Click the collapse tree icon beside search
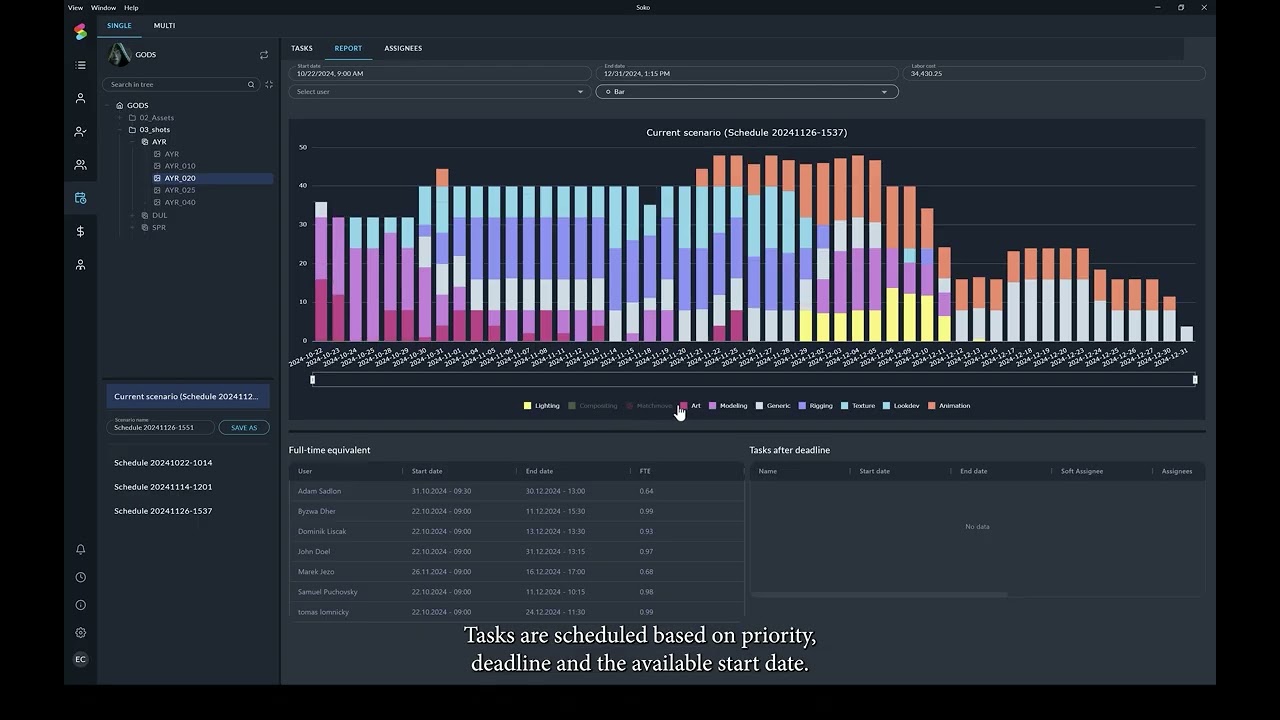This screenshot has height=720, width=1280. [268, 84]
